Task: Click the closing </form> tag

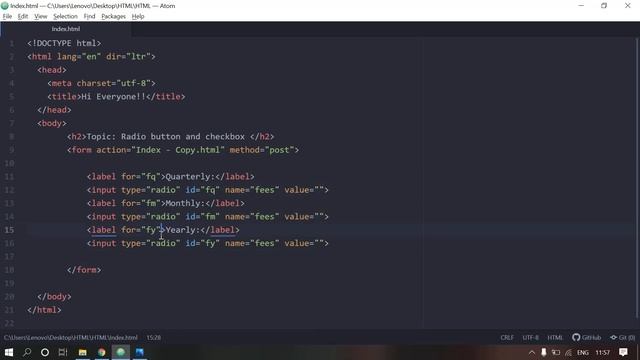Action: point(84,270)
